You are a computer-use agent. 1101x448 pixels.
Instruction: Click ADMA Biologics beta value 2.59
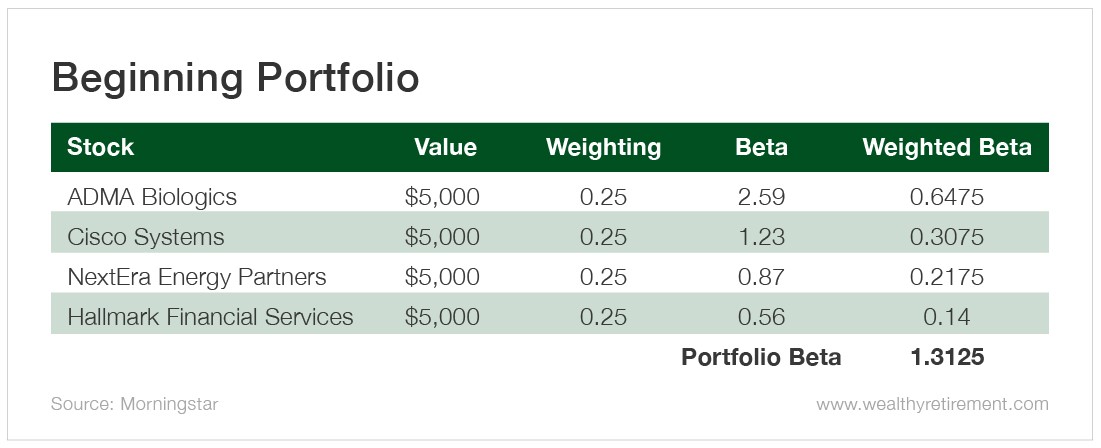click(761, 197)
